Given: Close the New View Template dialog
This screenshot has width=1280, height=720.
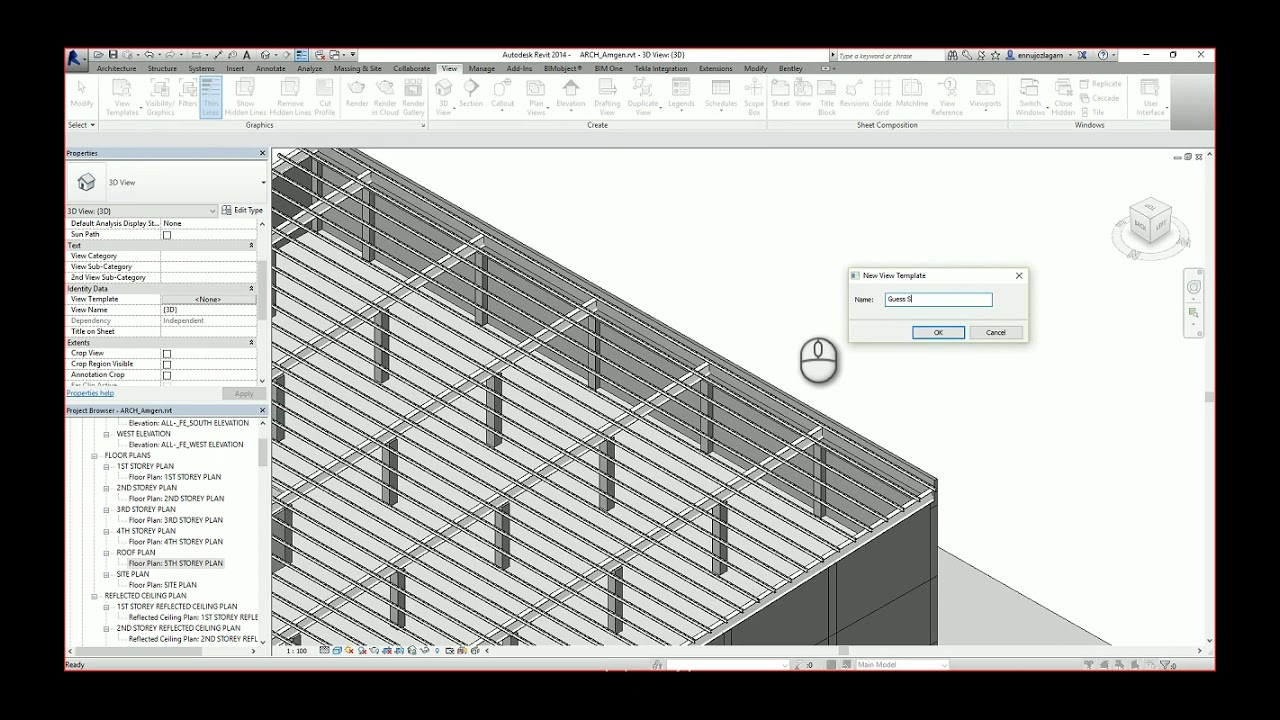Looking at the screenshot, I should (x=1019, y=276).
